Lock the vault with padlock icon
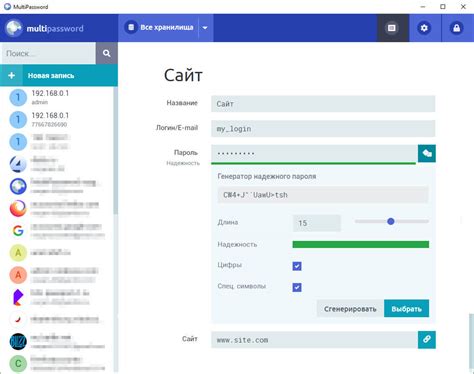This screenshot has width=474, height=374. tap(456, 28)
